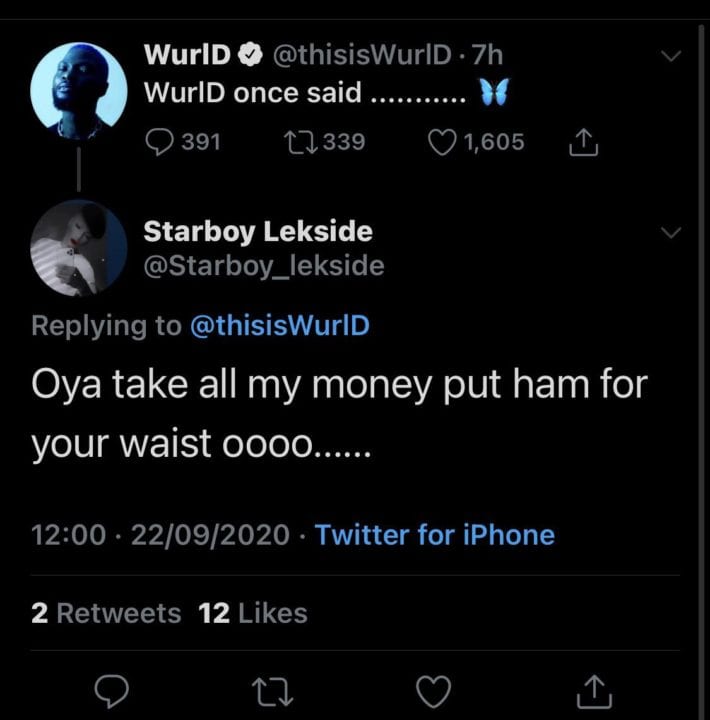
Task: Click the Starboy Lekside display name
Action: 258,231
